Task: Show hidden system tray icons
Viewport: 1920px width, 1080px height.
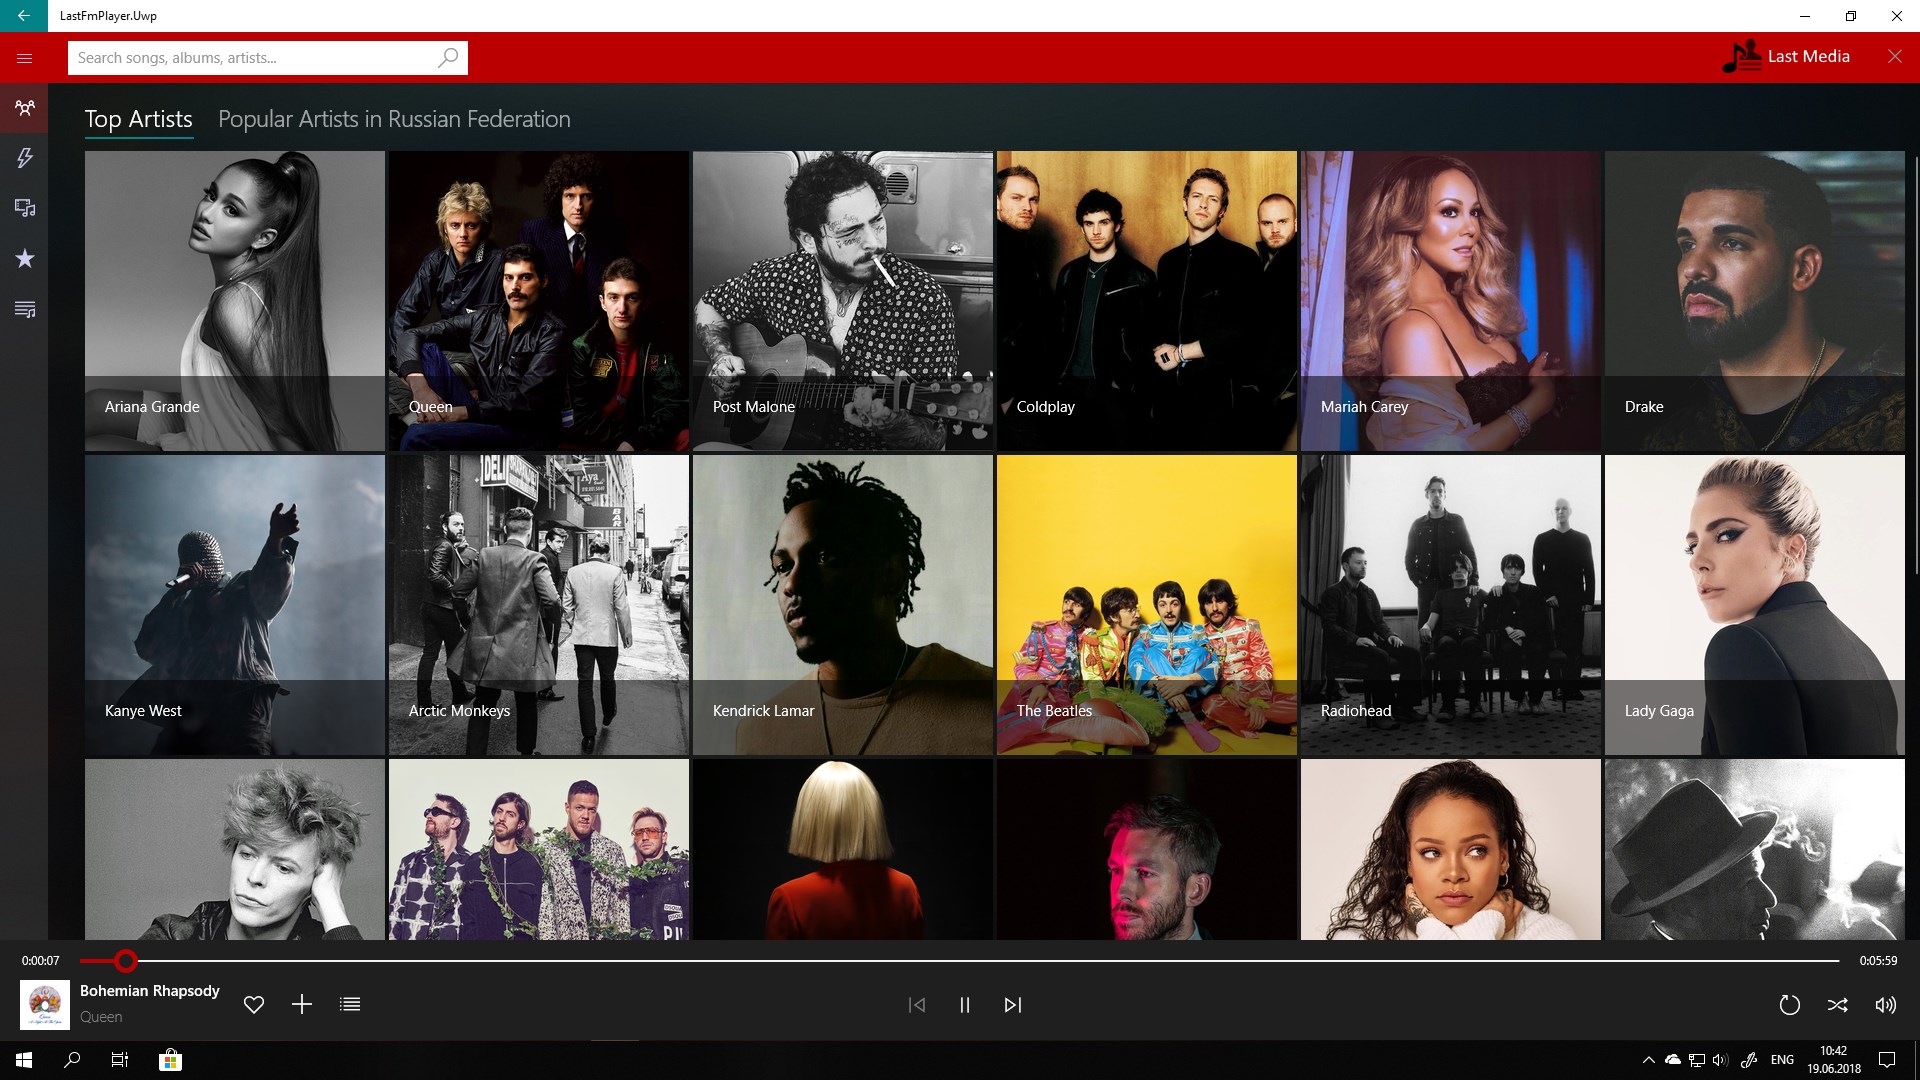Action: point(1648,1060)
